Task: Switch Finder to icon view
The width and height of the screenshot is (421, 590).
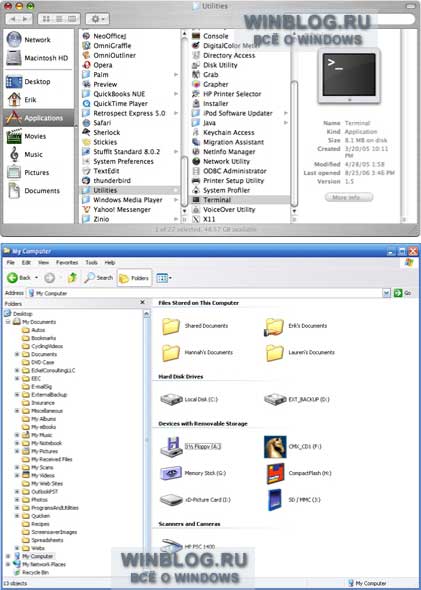Action: pyautogui.click(x=46, y=19)
